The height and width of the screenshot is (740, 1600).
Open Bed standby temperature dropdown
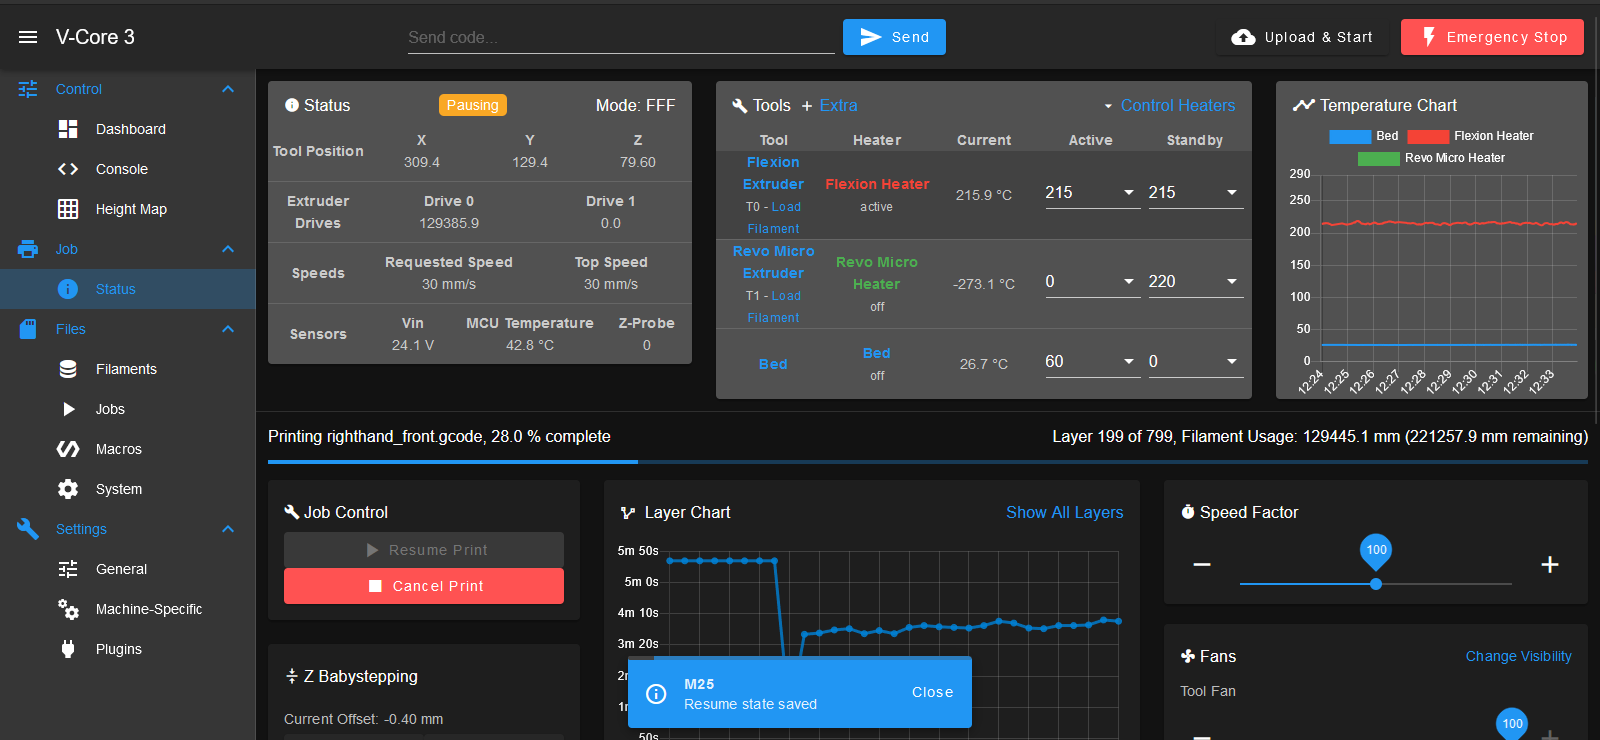(1232, 362)
